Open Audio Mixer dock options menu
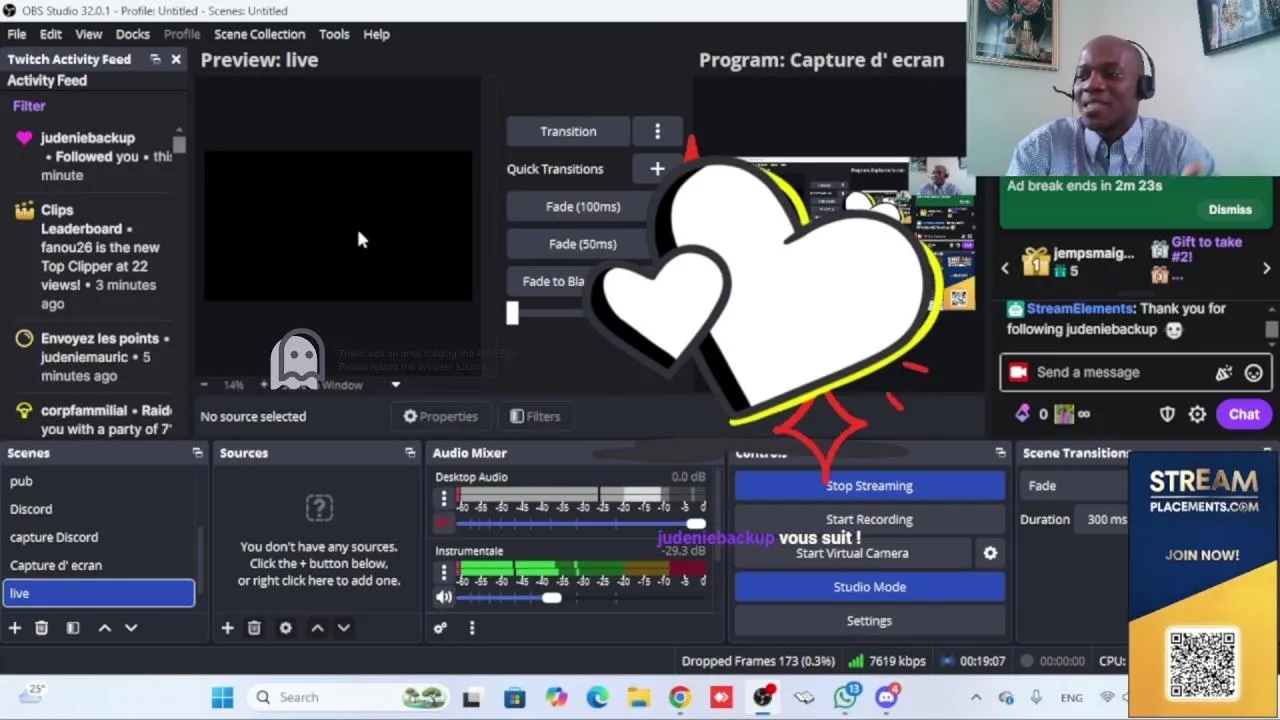This screenshot has width=1280, height=720. 472,628
